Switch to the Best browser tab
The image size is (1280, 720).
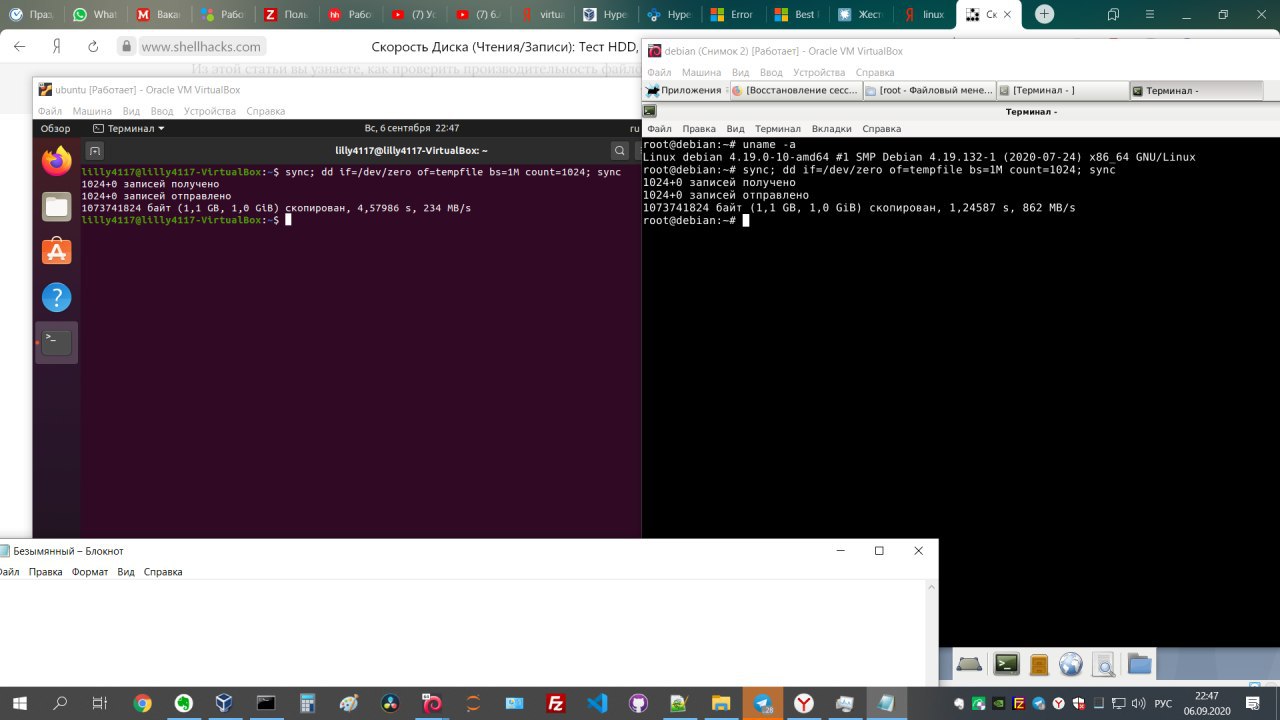point(795,15)
